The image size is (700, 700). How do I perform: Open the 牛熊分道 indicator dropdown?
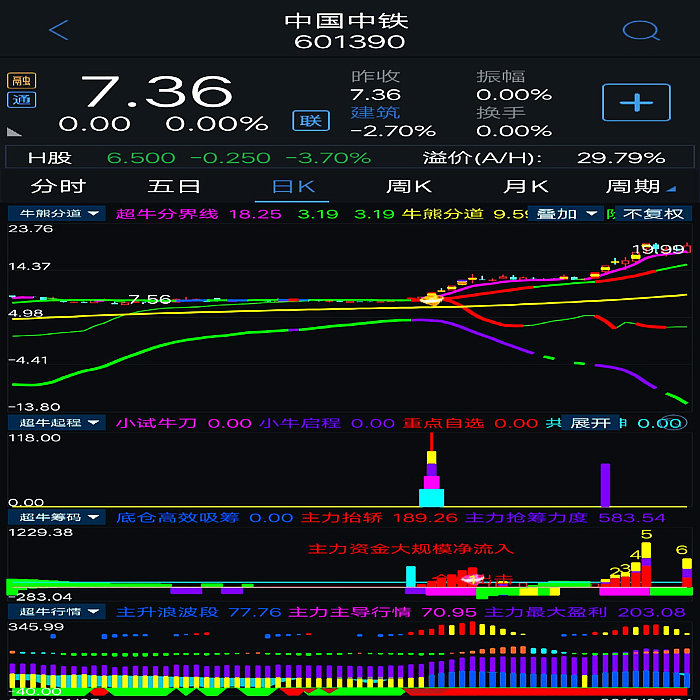(57, 213)
